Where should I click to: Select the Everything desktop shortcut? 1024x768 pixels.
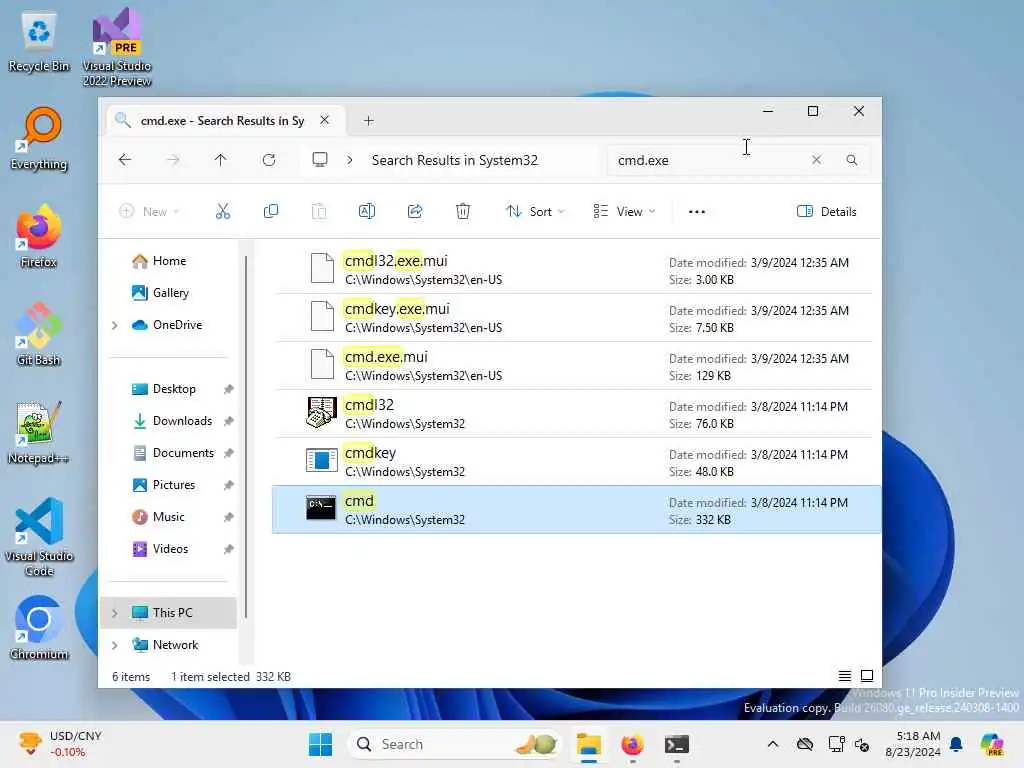(39, 138)
